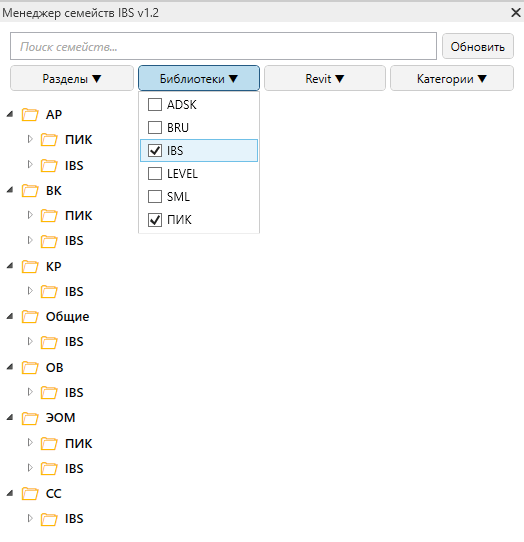Click the Обновить button
The image size is (524, 542).
tap(478, 46)
